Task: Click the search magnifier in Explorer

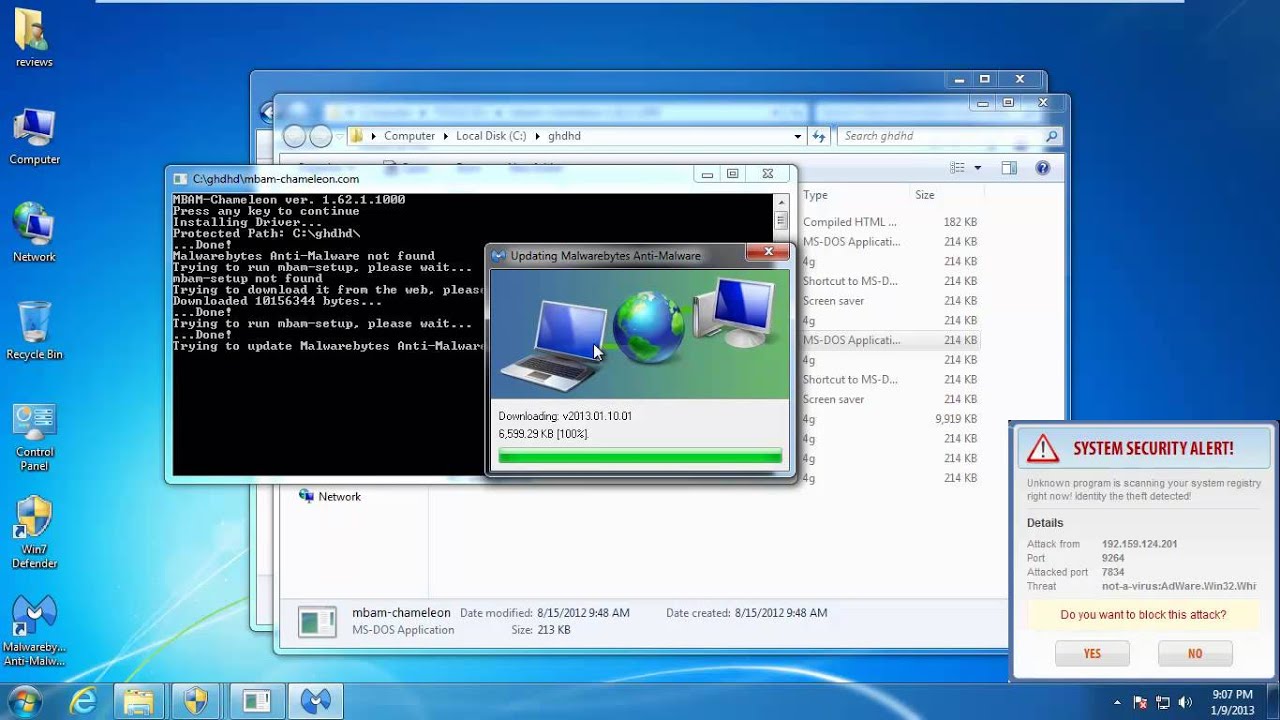Action: pyautogui.click(x=1051, y=136)
